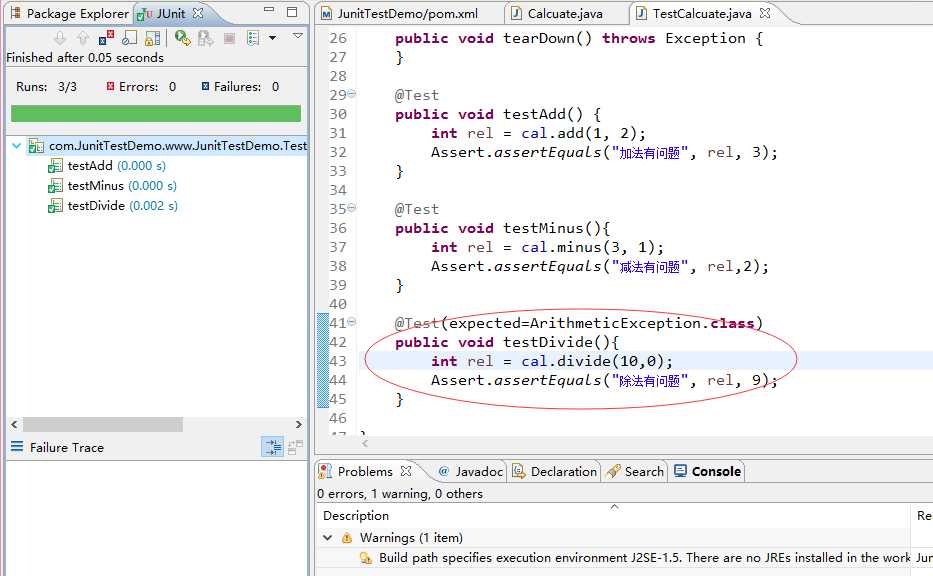Close the JUnit view tab

198,12
